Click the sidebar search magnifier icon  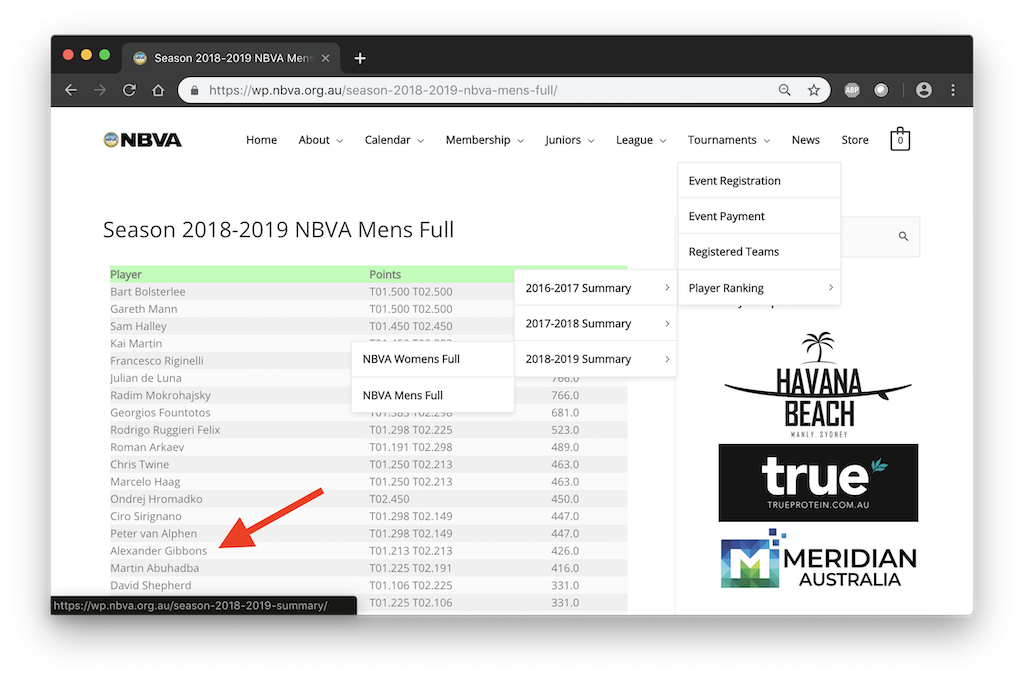coord(903,236)
